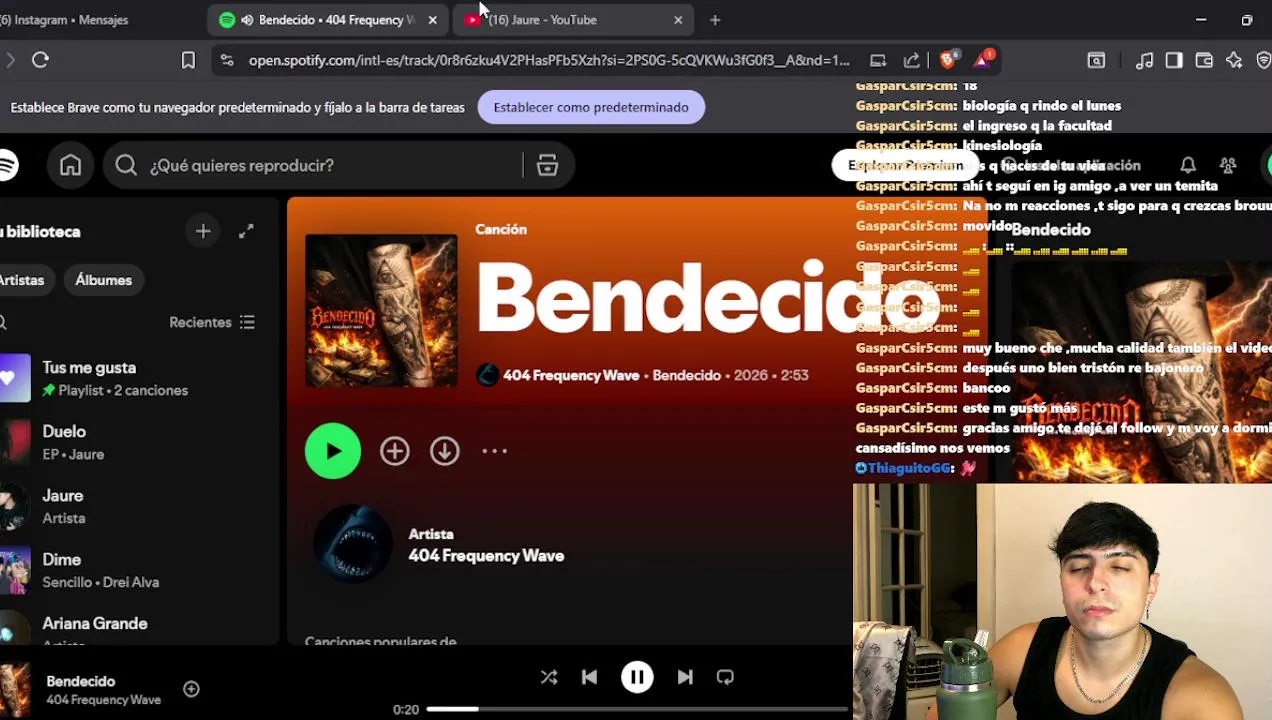Open the Brave Shields lion icon

(x=947, y=60)
